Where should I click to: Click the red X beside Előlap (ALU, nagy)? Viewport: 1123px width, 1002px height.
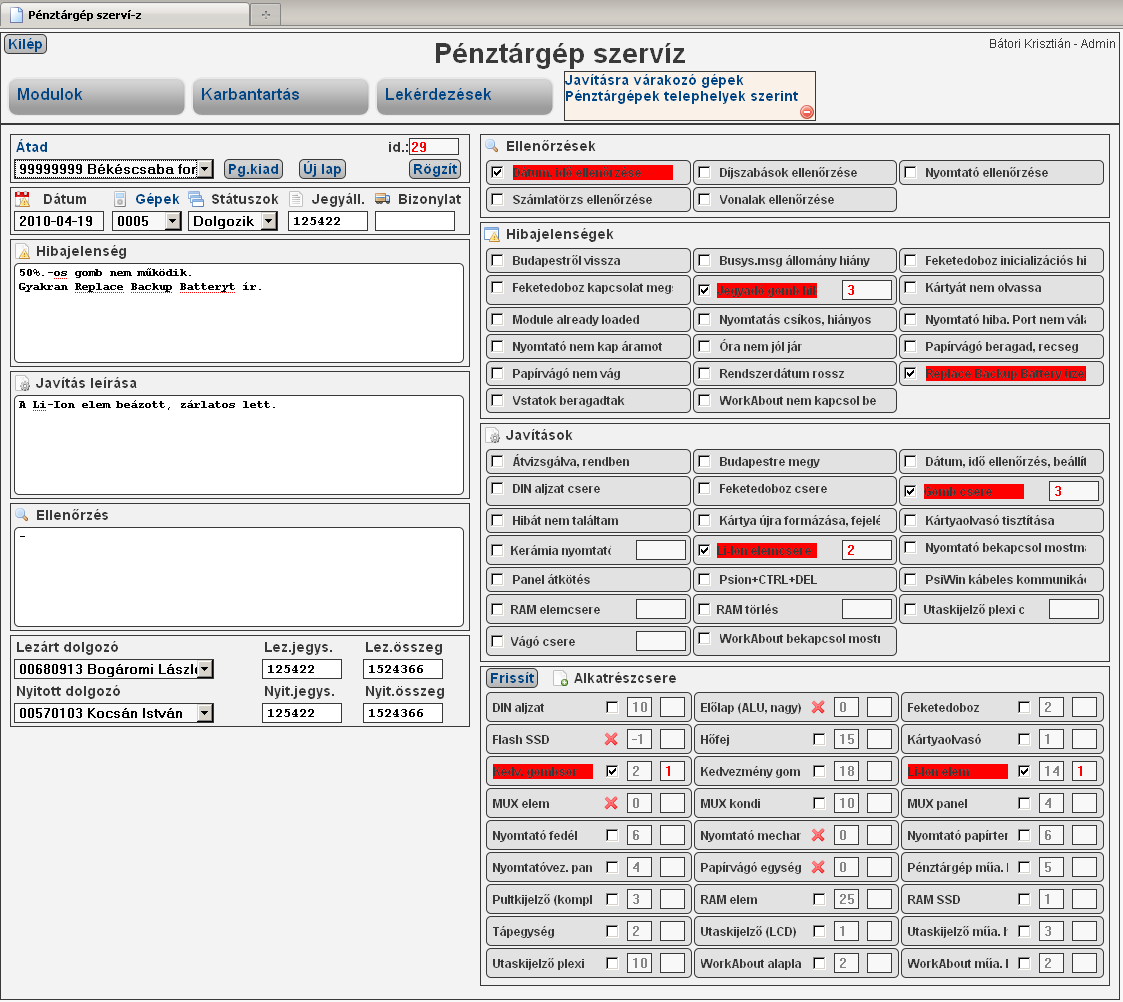click(x=818, y=707)
